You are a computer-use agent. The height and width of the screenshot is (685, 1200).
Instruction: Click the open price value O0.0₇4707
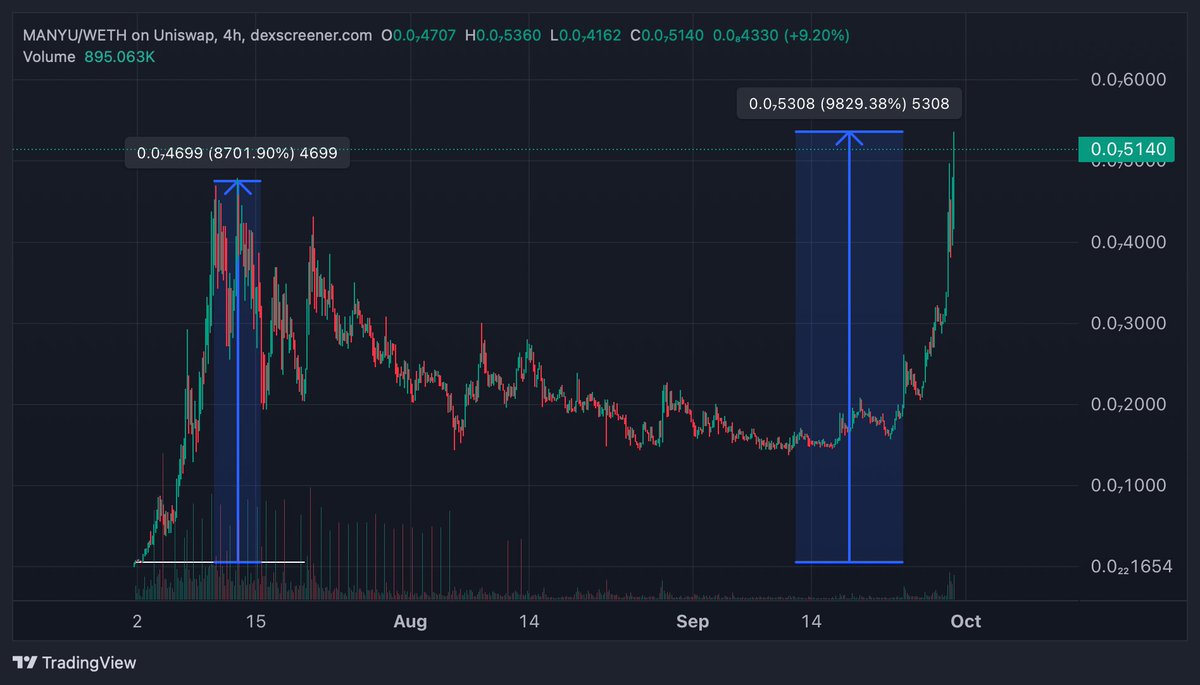coord(419,35)
